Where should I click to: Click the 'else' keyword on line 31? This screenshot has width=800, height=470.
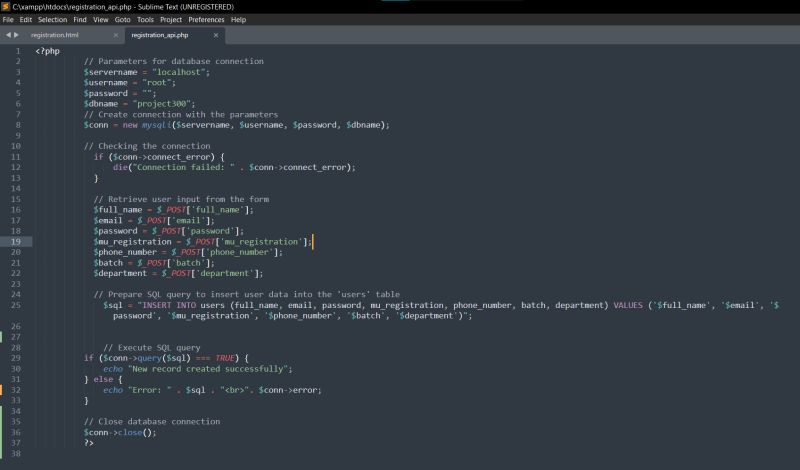[x=103, y=379]
